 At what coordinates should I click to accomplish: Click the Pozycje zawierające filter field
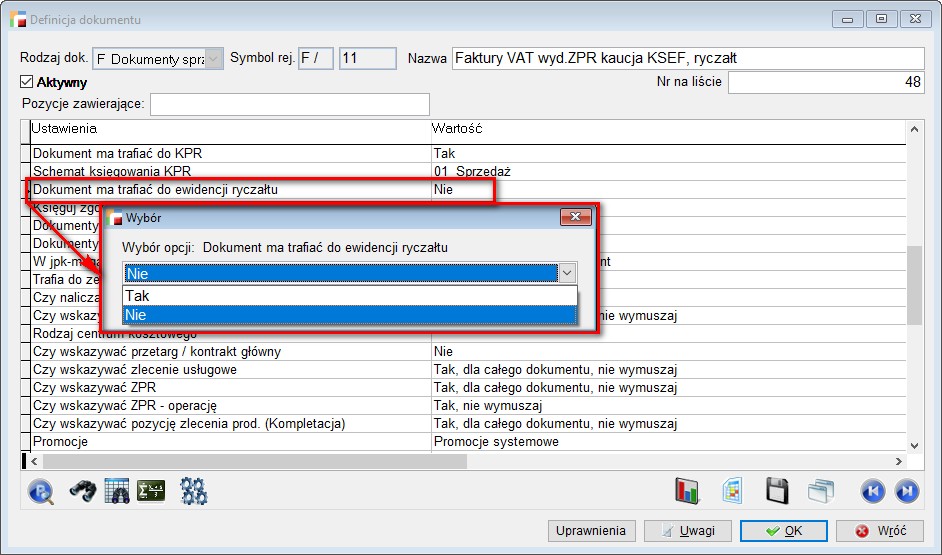[x=289, y=104]
